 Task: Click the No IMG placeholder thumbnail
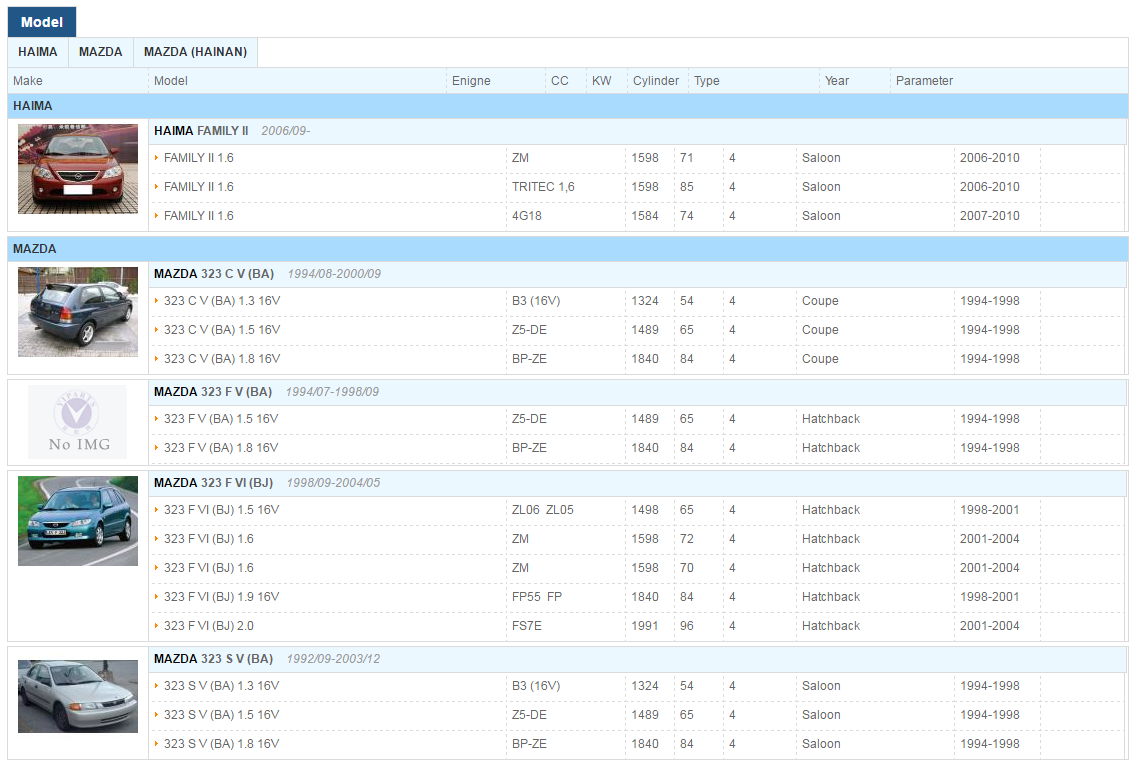[78, 422]
